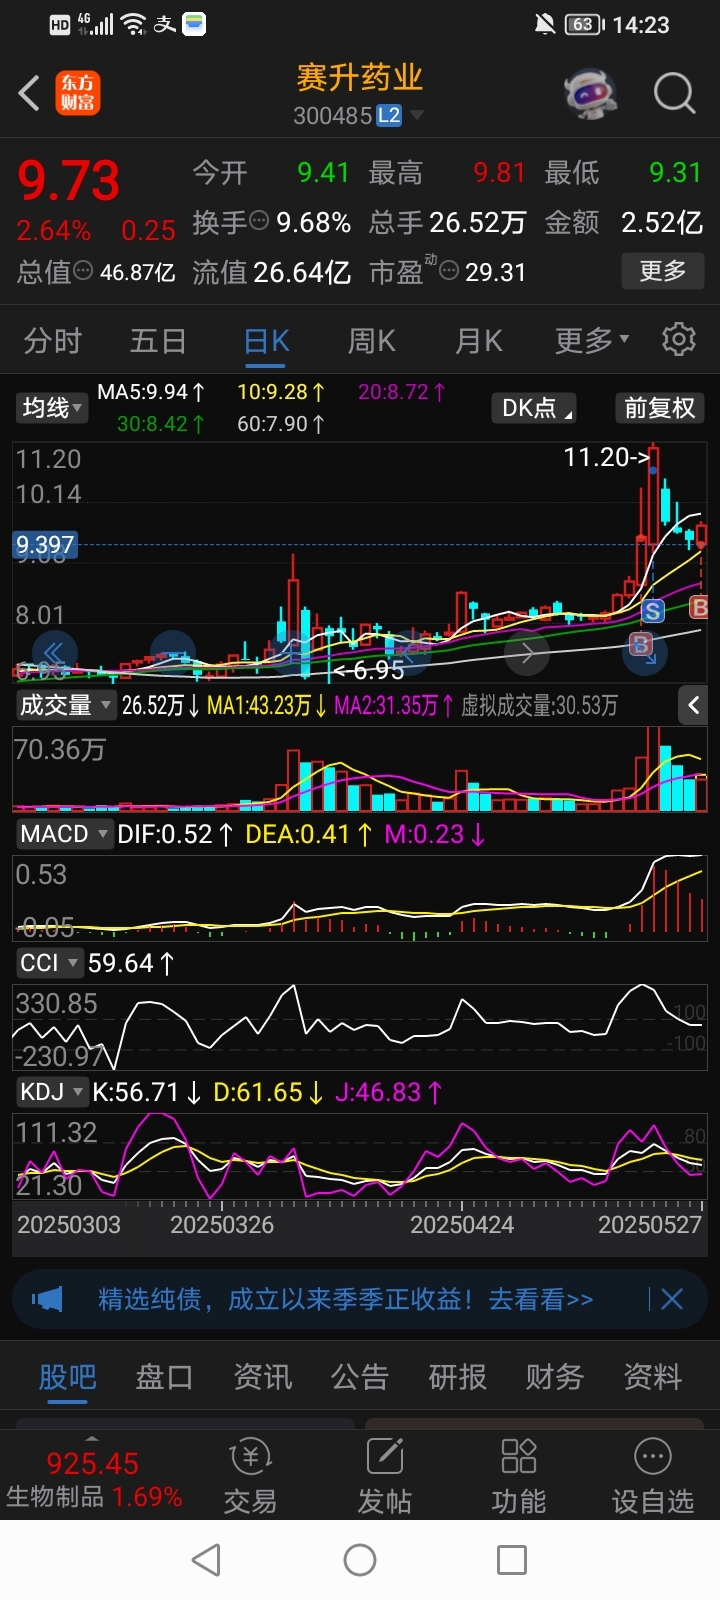Tap the L2 level badge

pyautogui.click(x=389, y=116)
